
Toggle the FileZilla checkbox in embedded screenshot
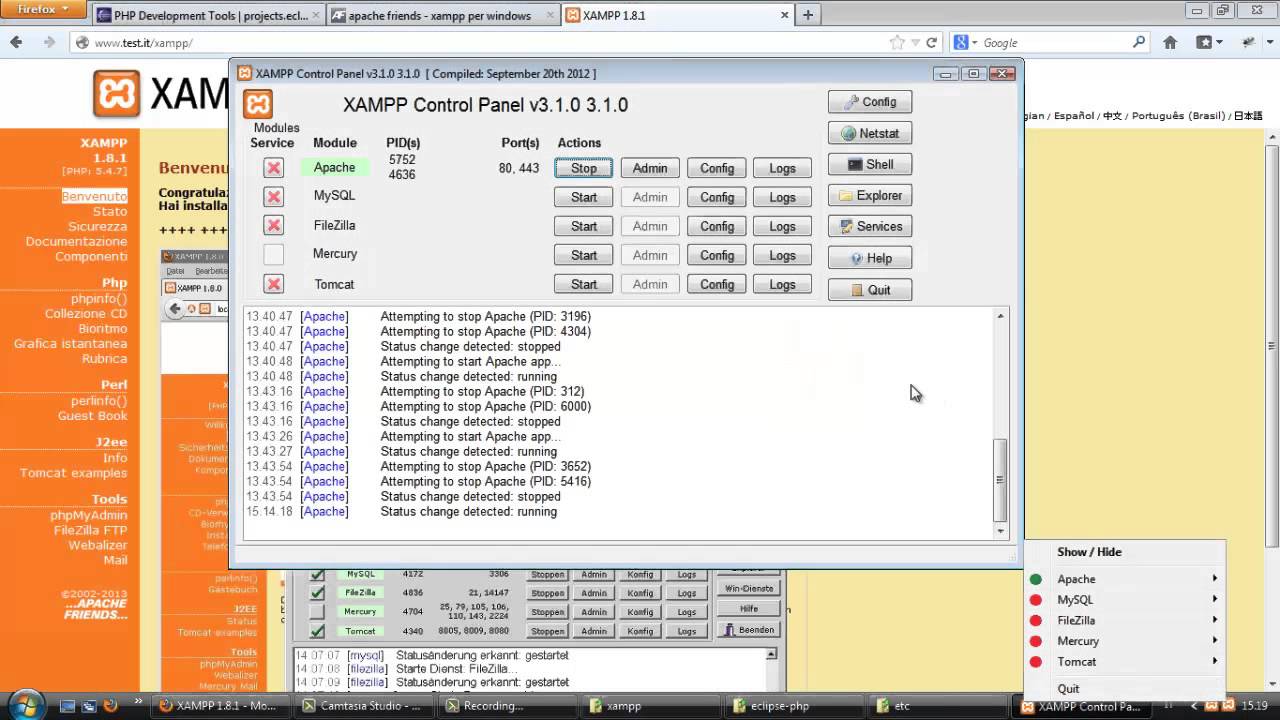[x=317, y=592]
